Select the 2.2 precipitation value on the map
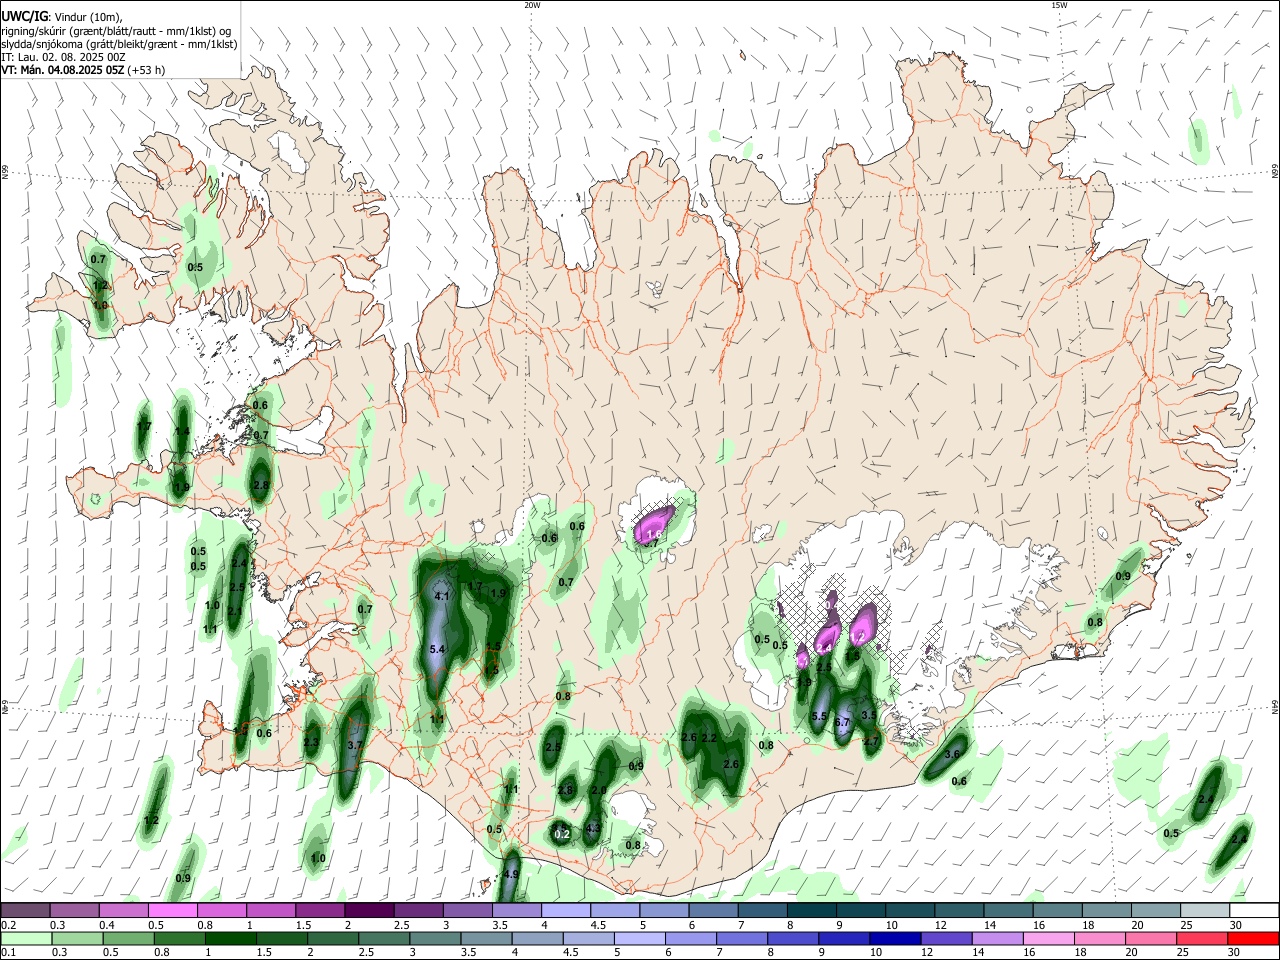This screenshot has width=1280, height=960. coord(710,738)
